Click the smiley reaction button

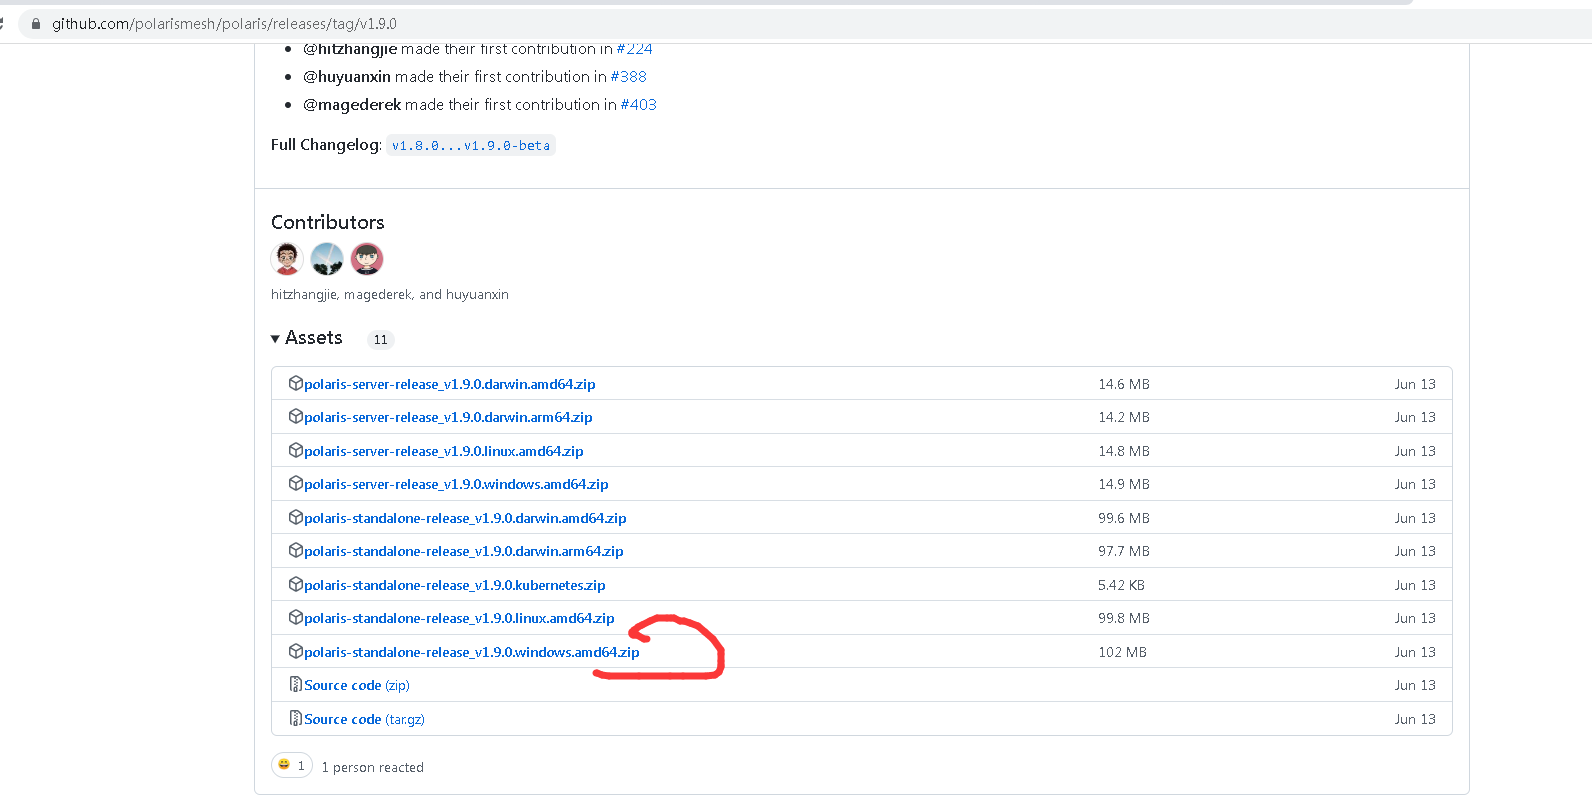(292, 766)
